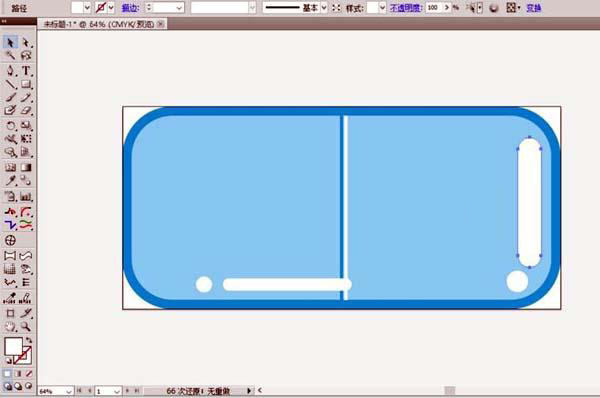Select the Rectangle tool
This screenshot has height=398, width=600.
tap(26, 84)
